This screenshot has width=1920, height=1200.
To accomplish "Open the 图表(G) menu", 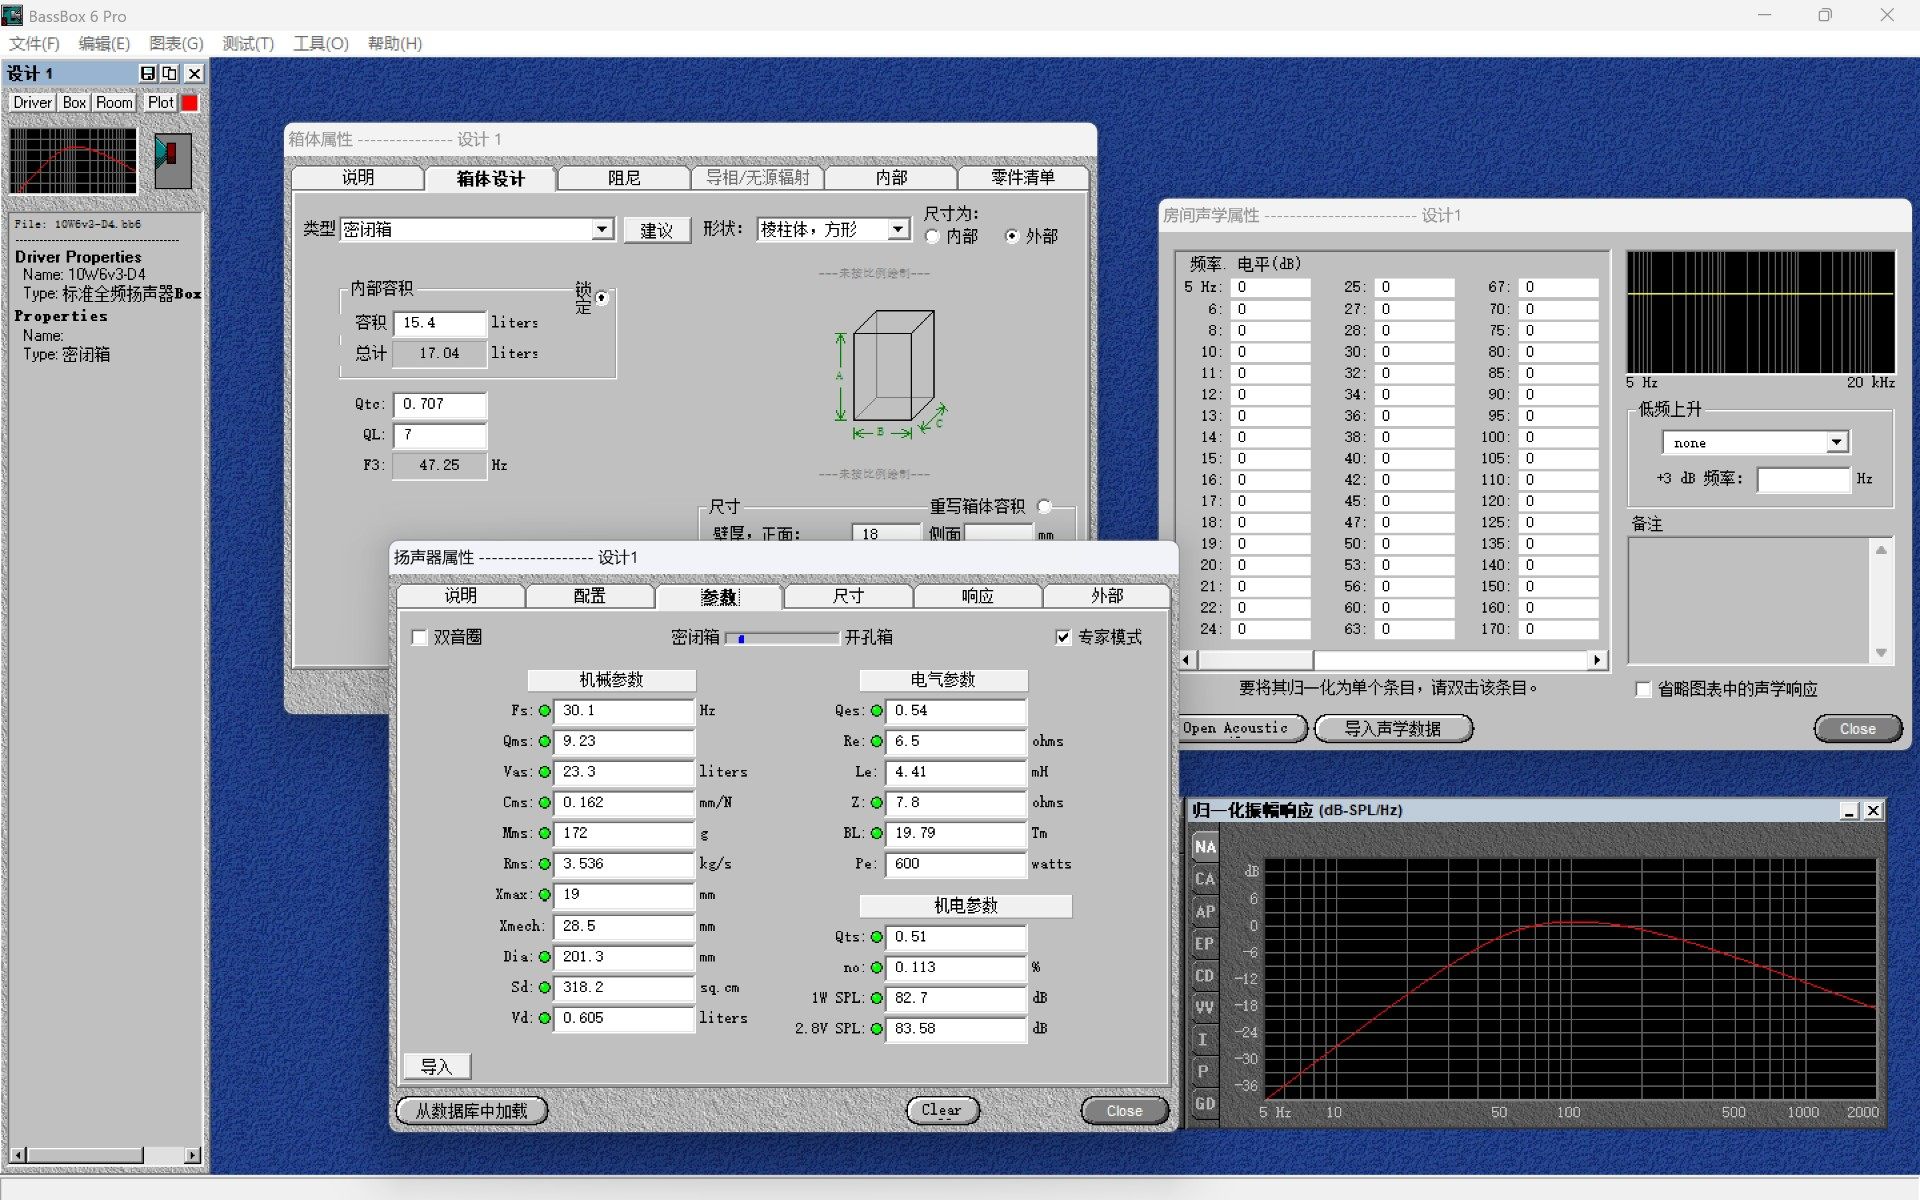I will (x=176, y=43).
